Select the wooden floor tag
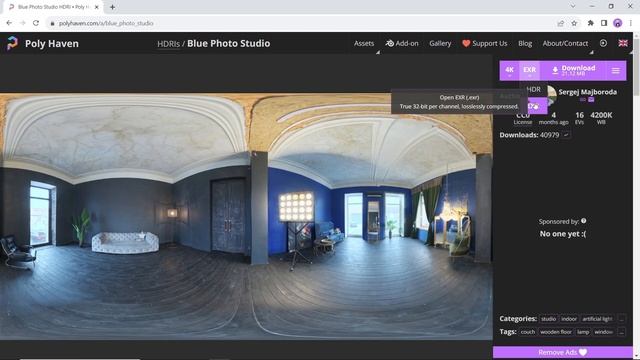Viewport: 640px width, 360px height. coord(556,332)
